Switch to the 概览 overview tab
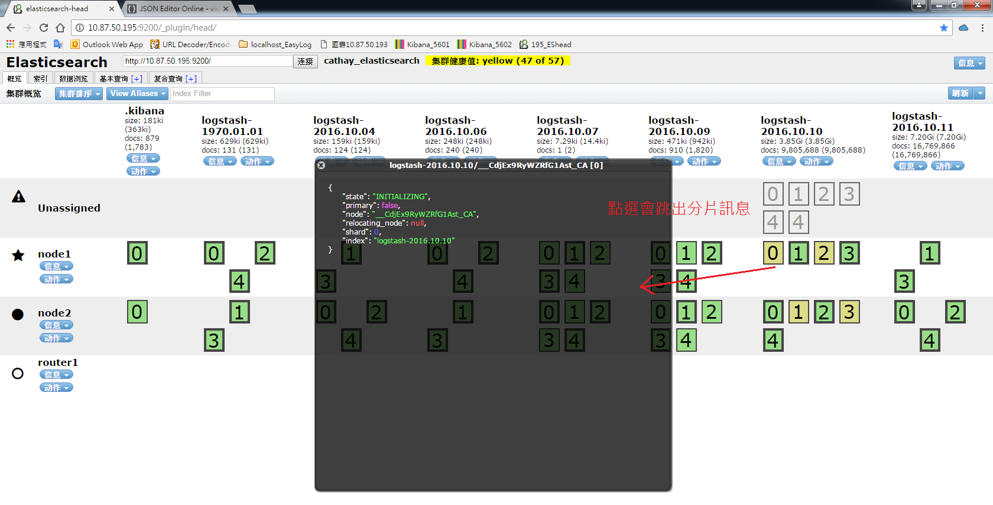The image size is (993, 505). click(x=15, y=79)
